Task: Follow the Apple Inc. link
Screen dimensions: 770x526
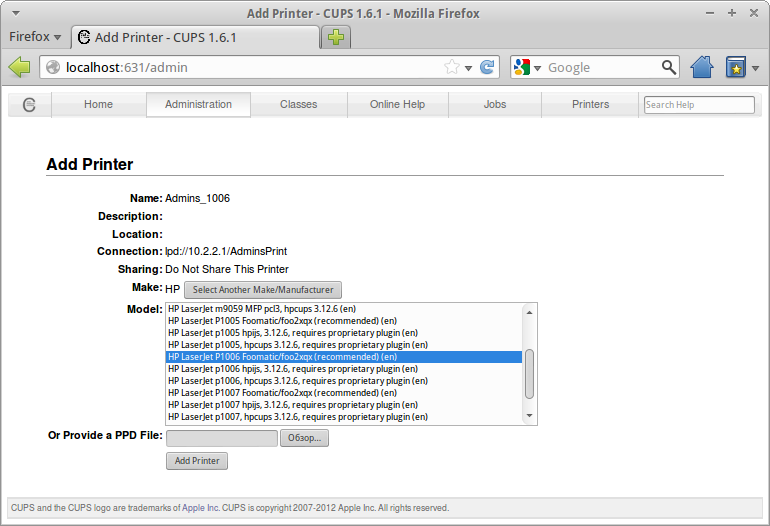Action: click(x=200, y=508)
